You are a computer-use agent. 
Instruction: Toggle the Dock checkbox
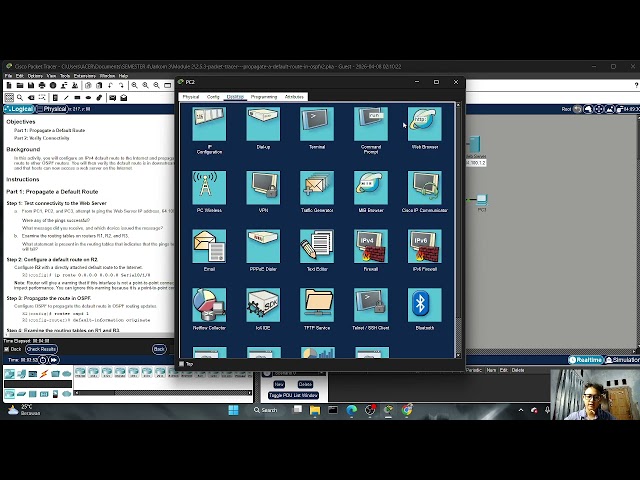[6, 349]
